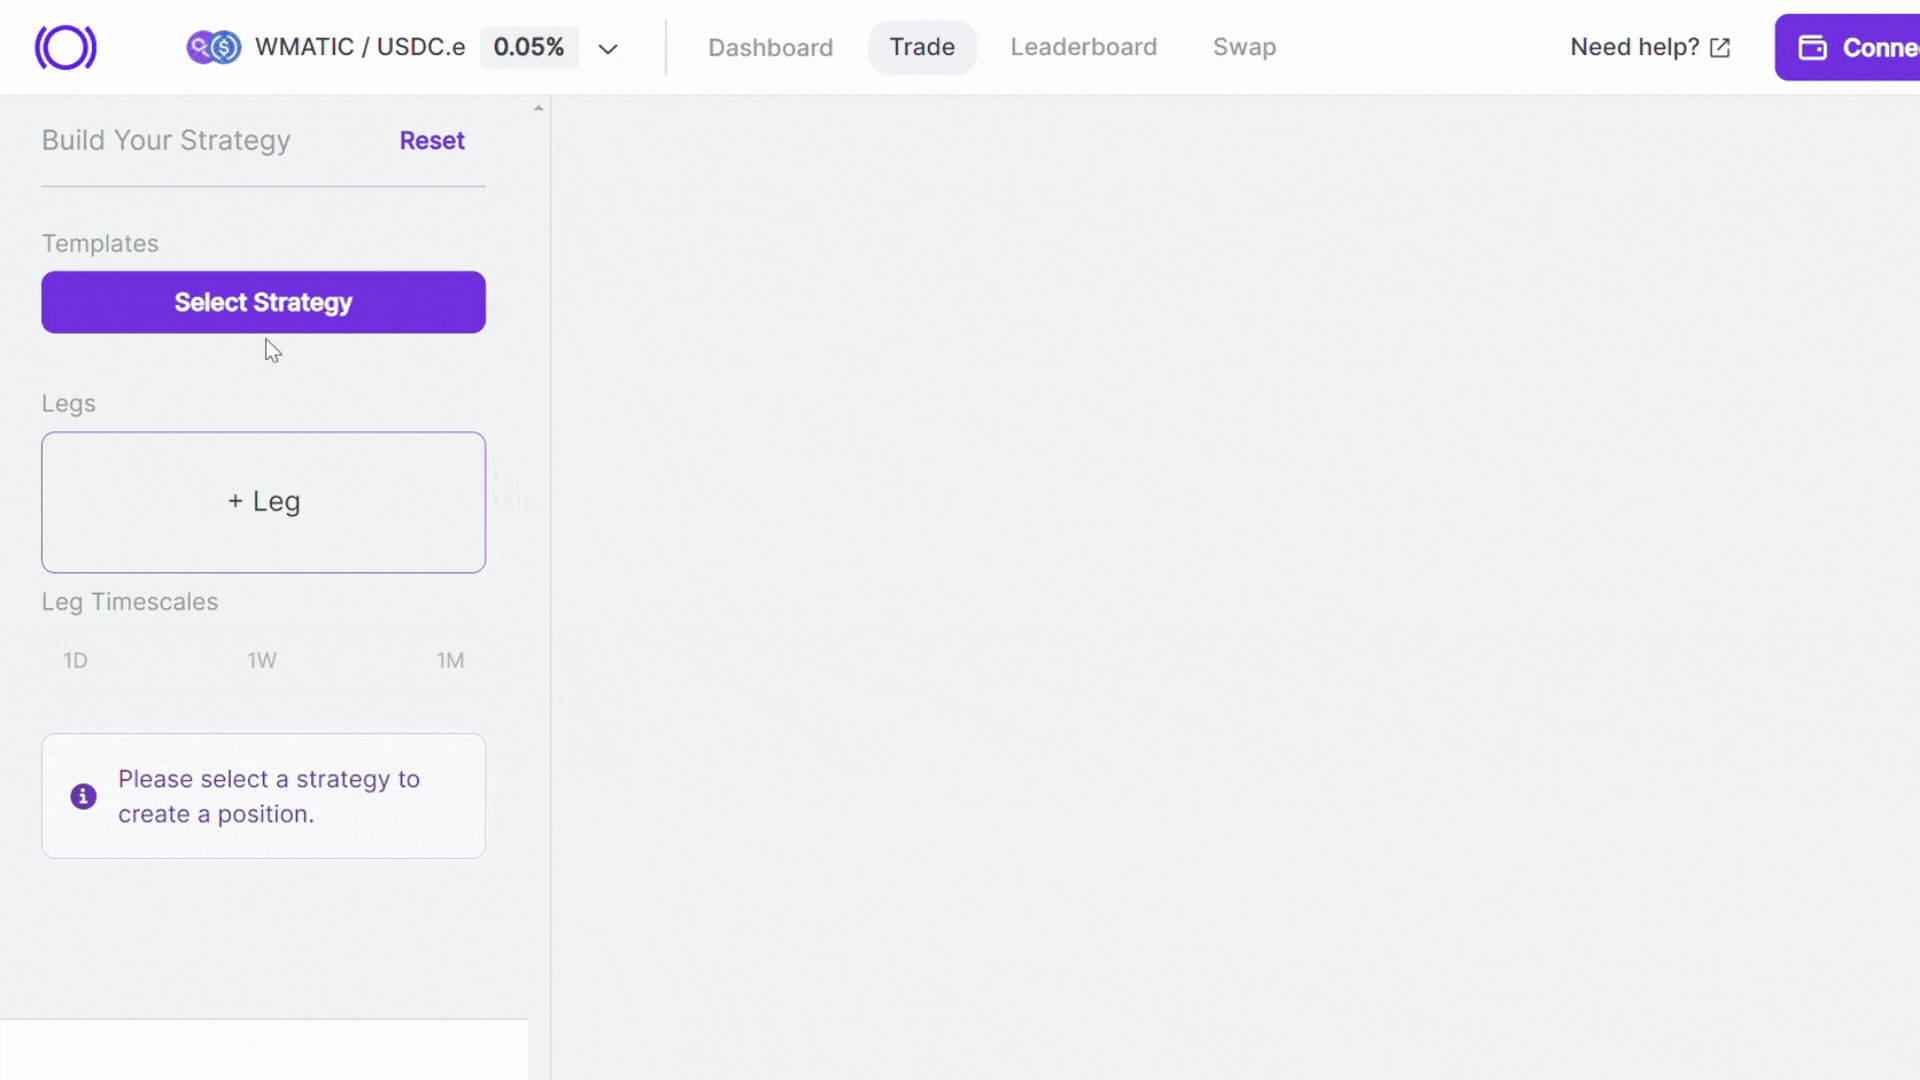The height and width of the screenshot is (1080, 1920).
Task: Open the WMATIC / USDC.e pair selector
Action: [x=360, y=47]
